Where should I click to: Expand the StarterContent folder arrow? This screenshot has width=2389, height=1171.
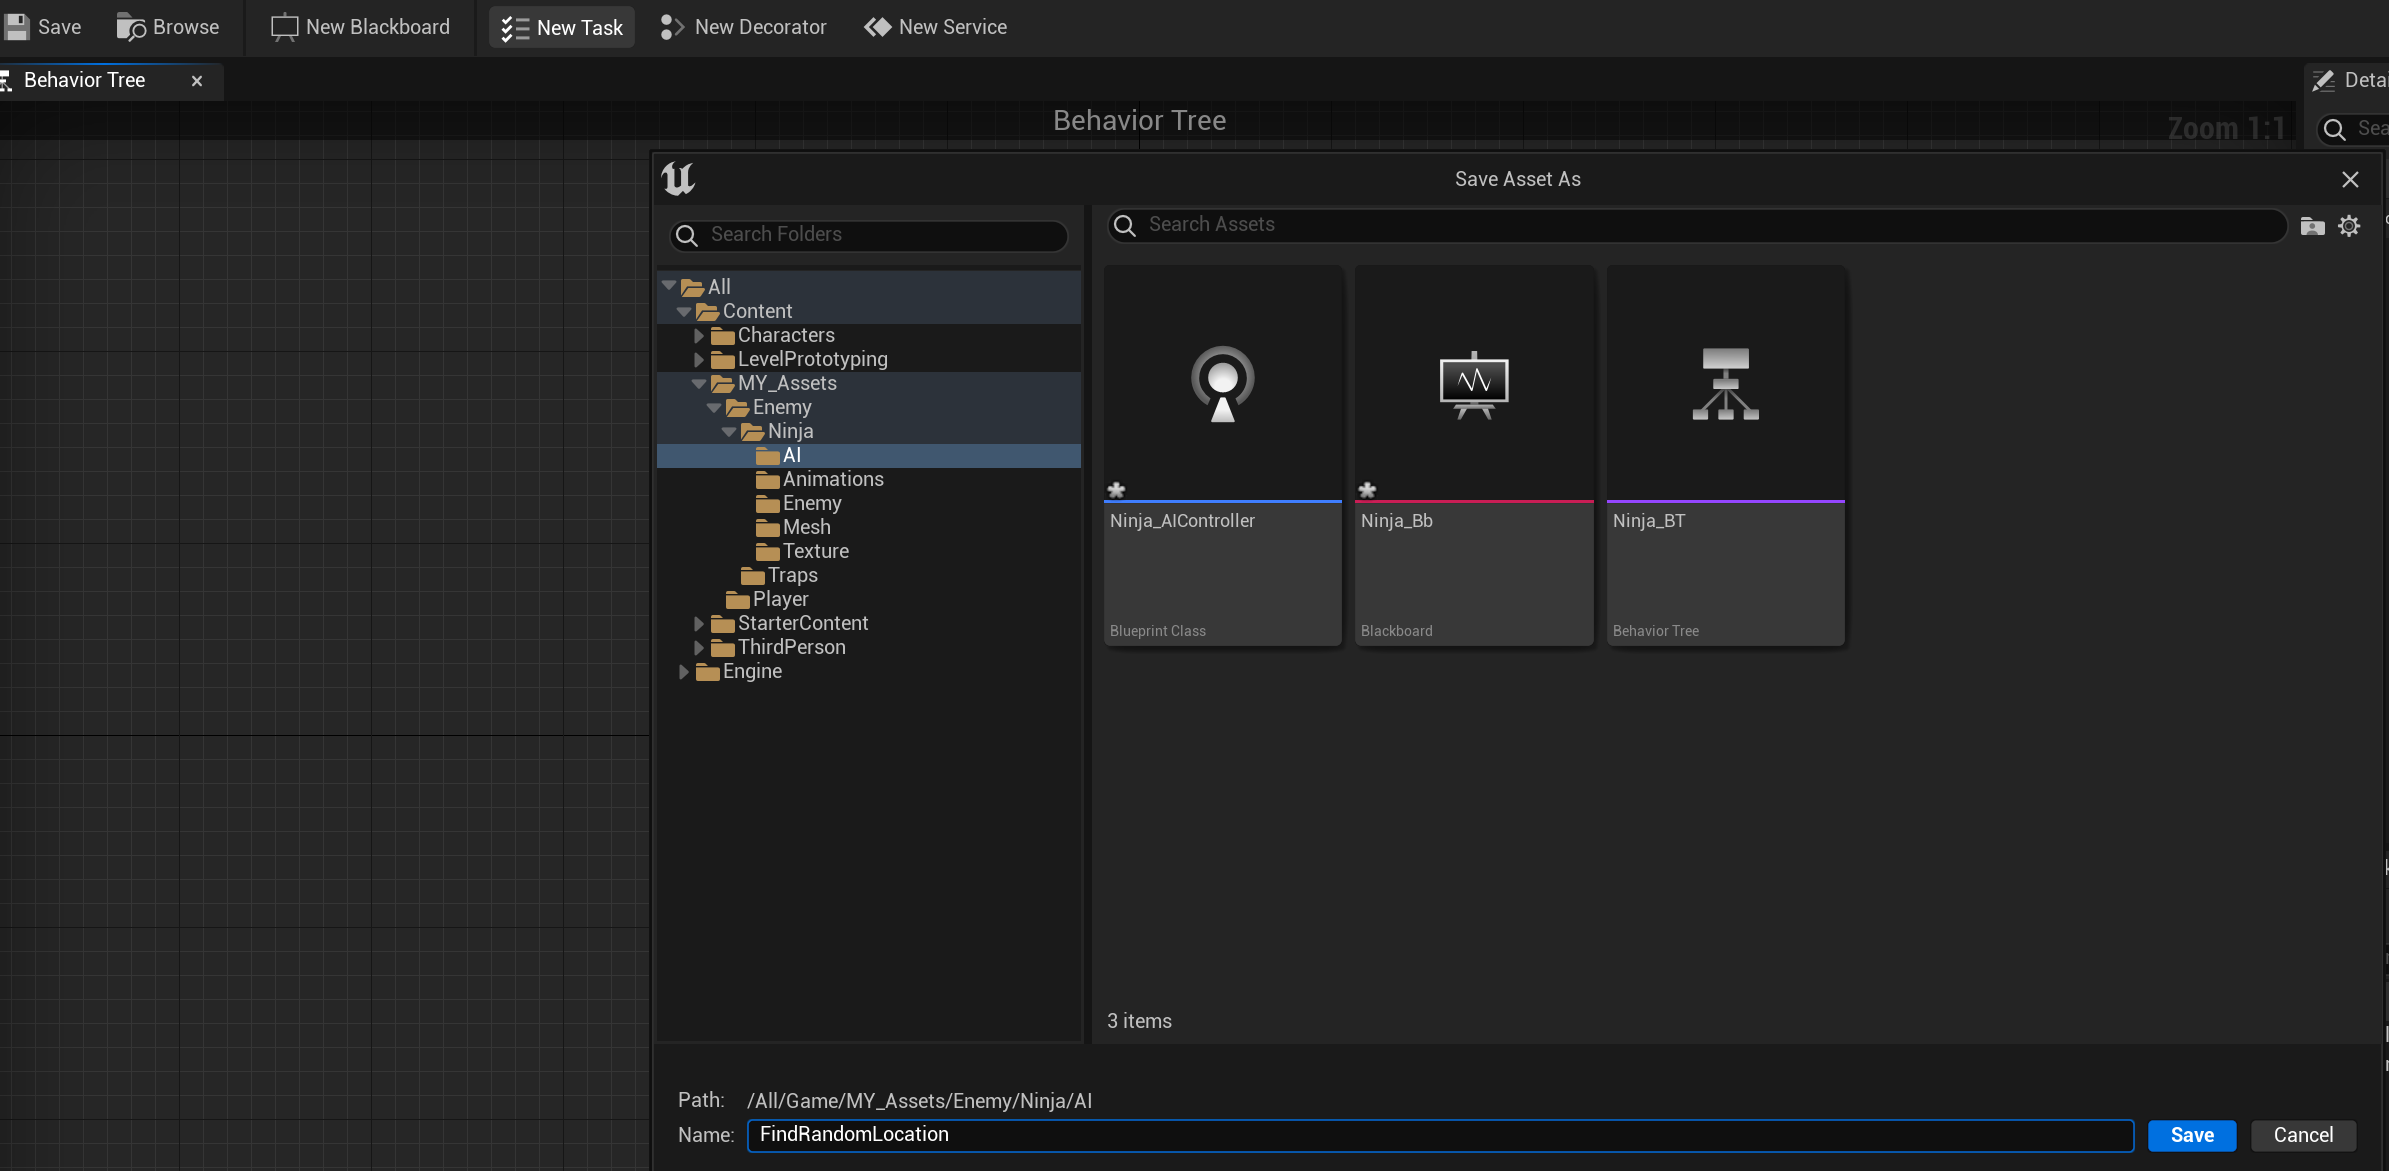(699, 624)
